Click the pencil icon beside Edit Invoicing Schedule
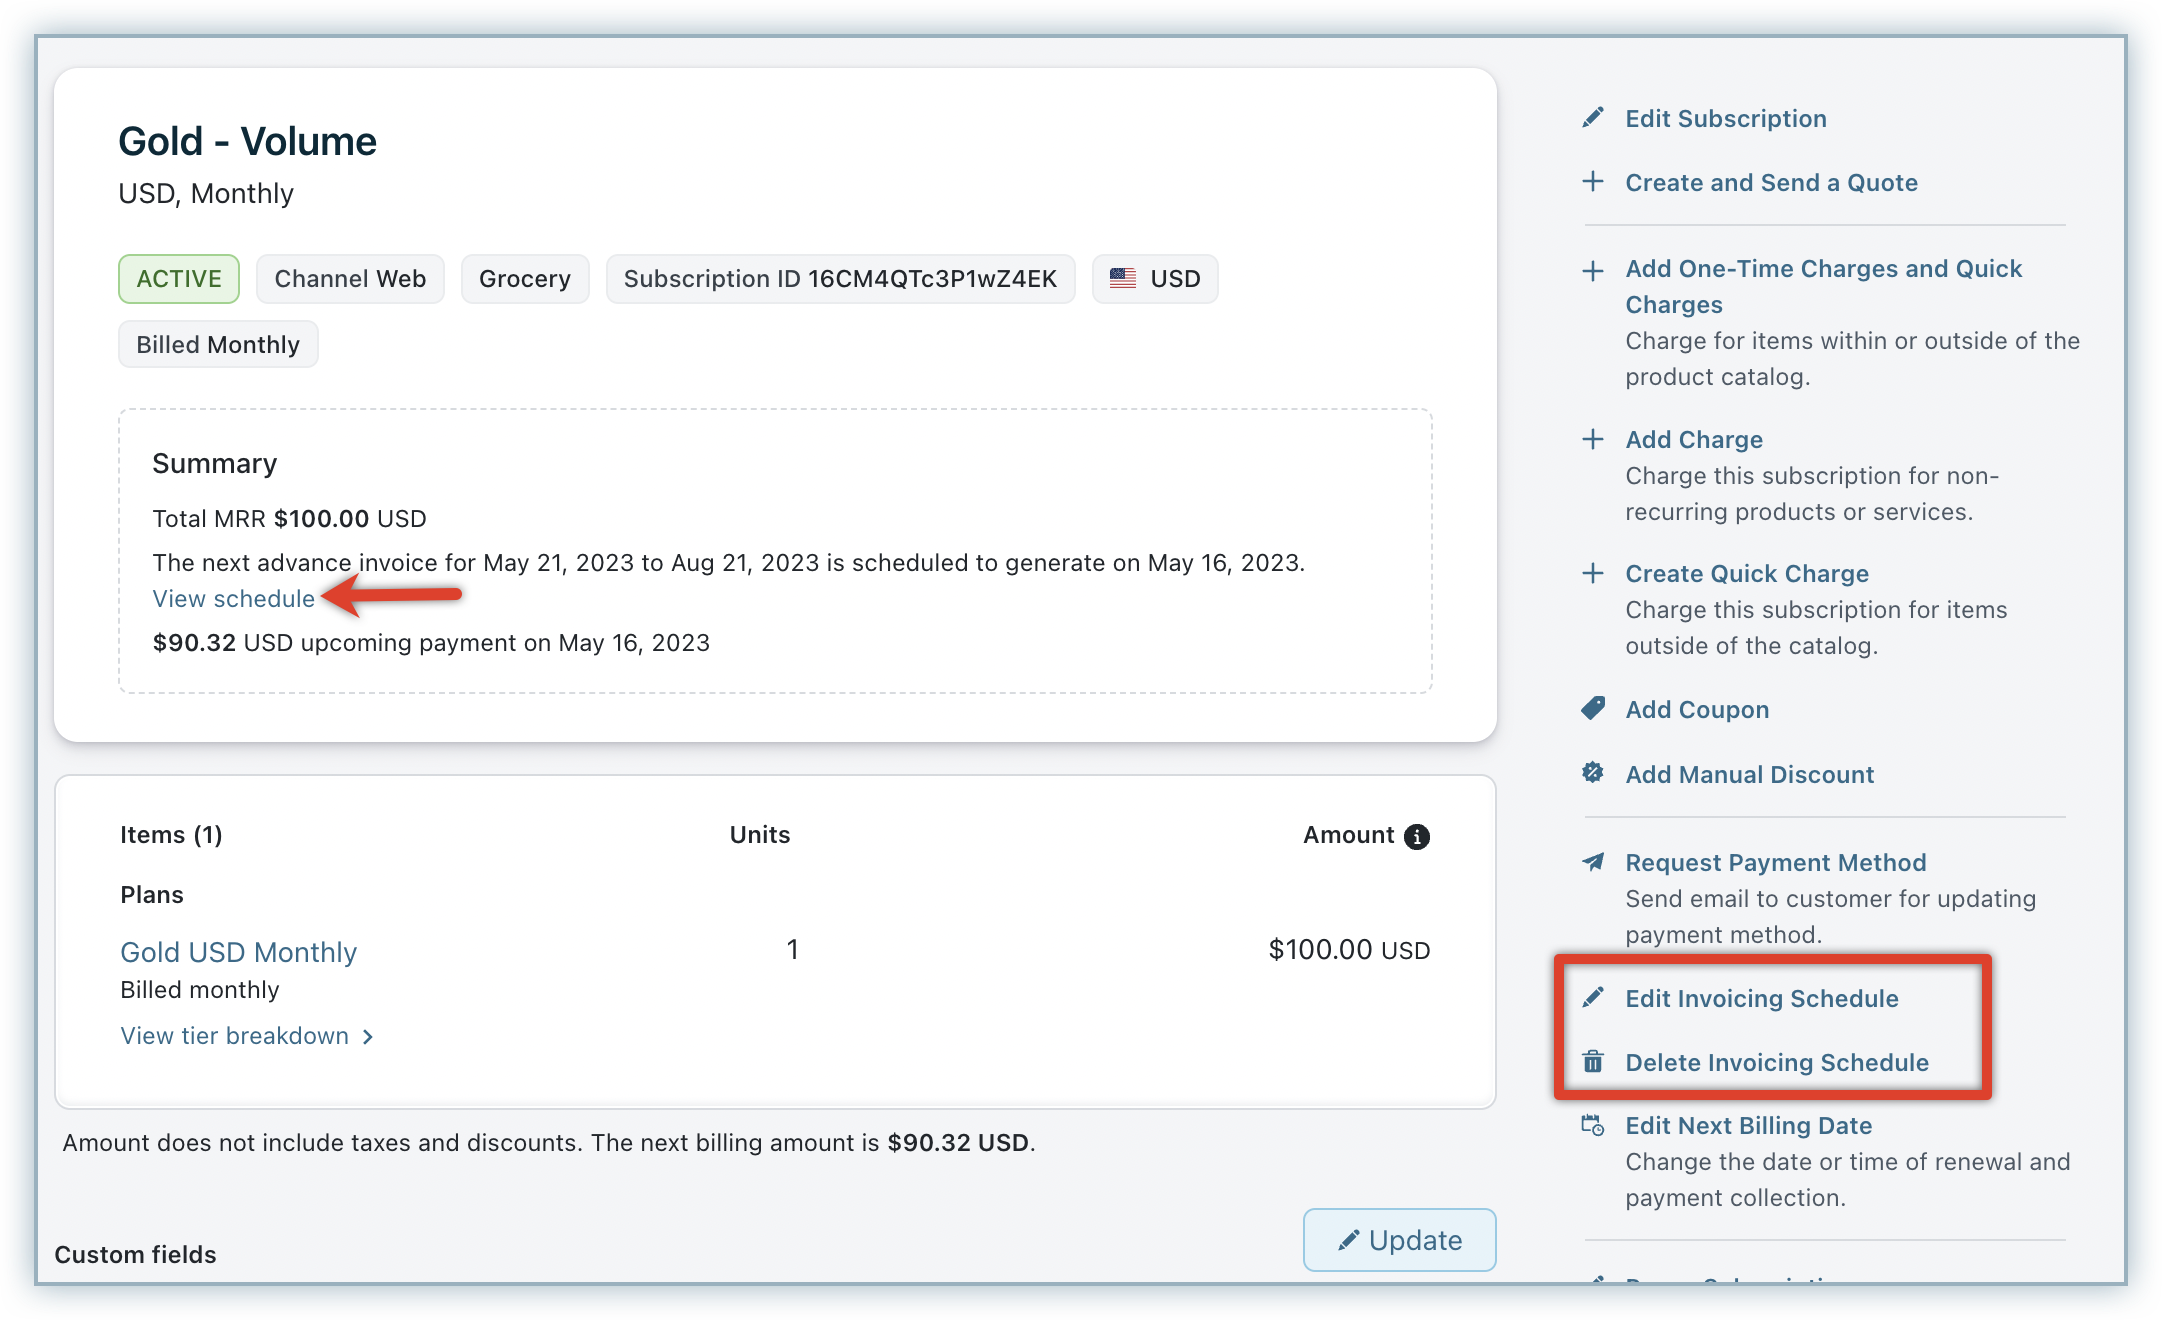The height and width of the screenshot is (1320, 2162). point(1593,997)
